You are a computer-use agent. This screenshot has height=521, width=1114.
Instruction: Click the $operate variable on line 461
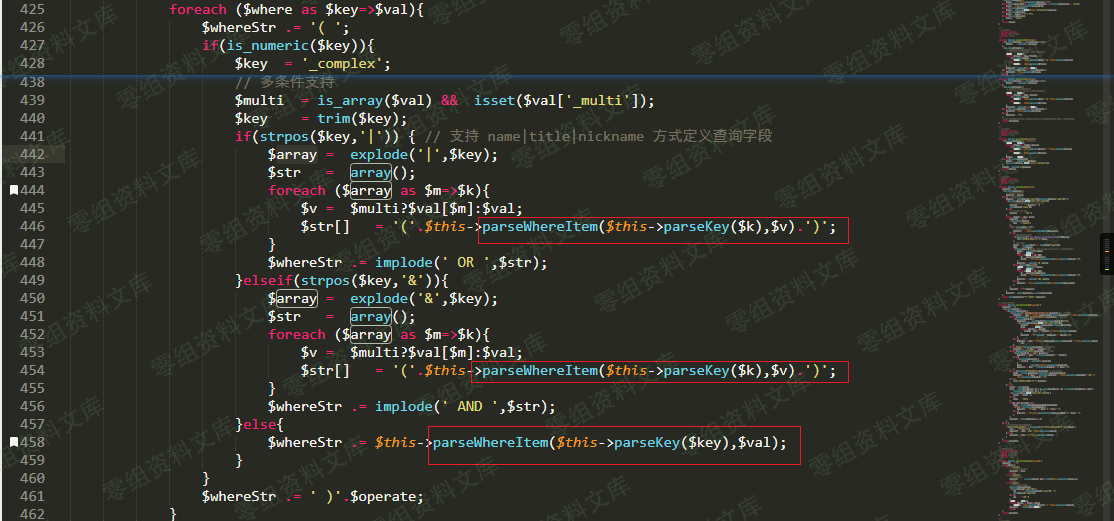point(389,496)
